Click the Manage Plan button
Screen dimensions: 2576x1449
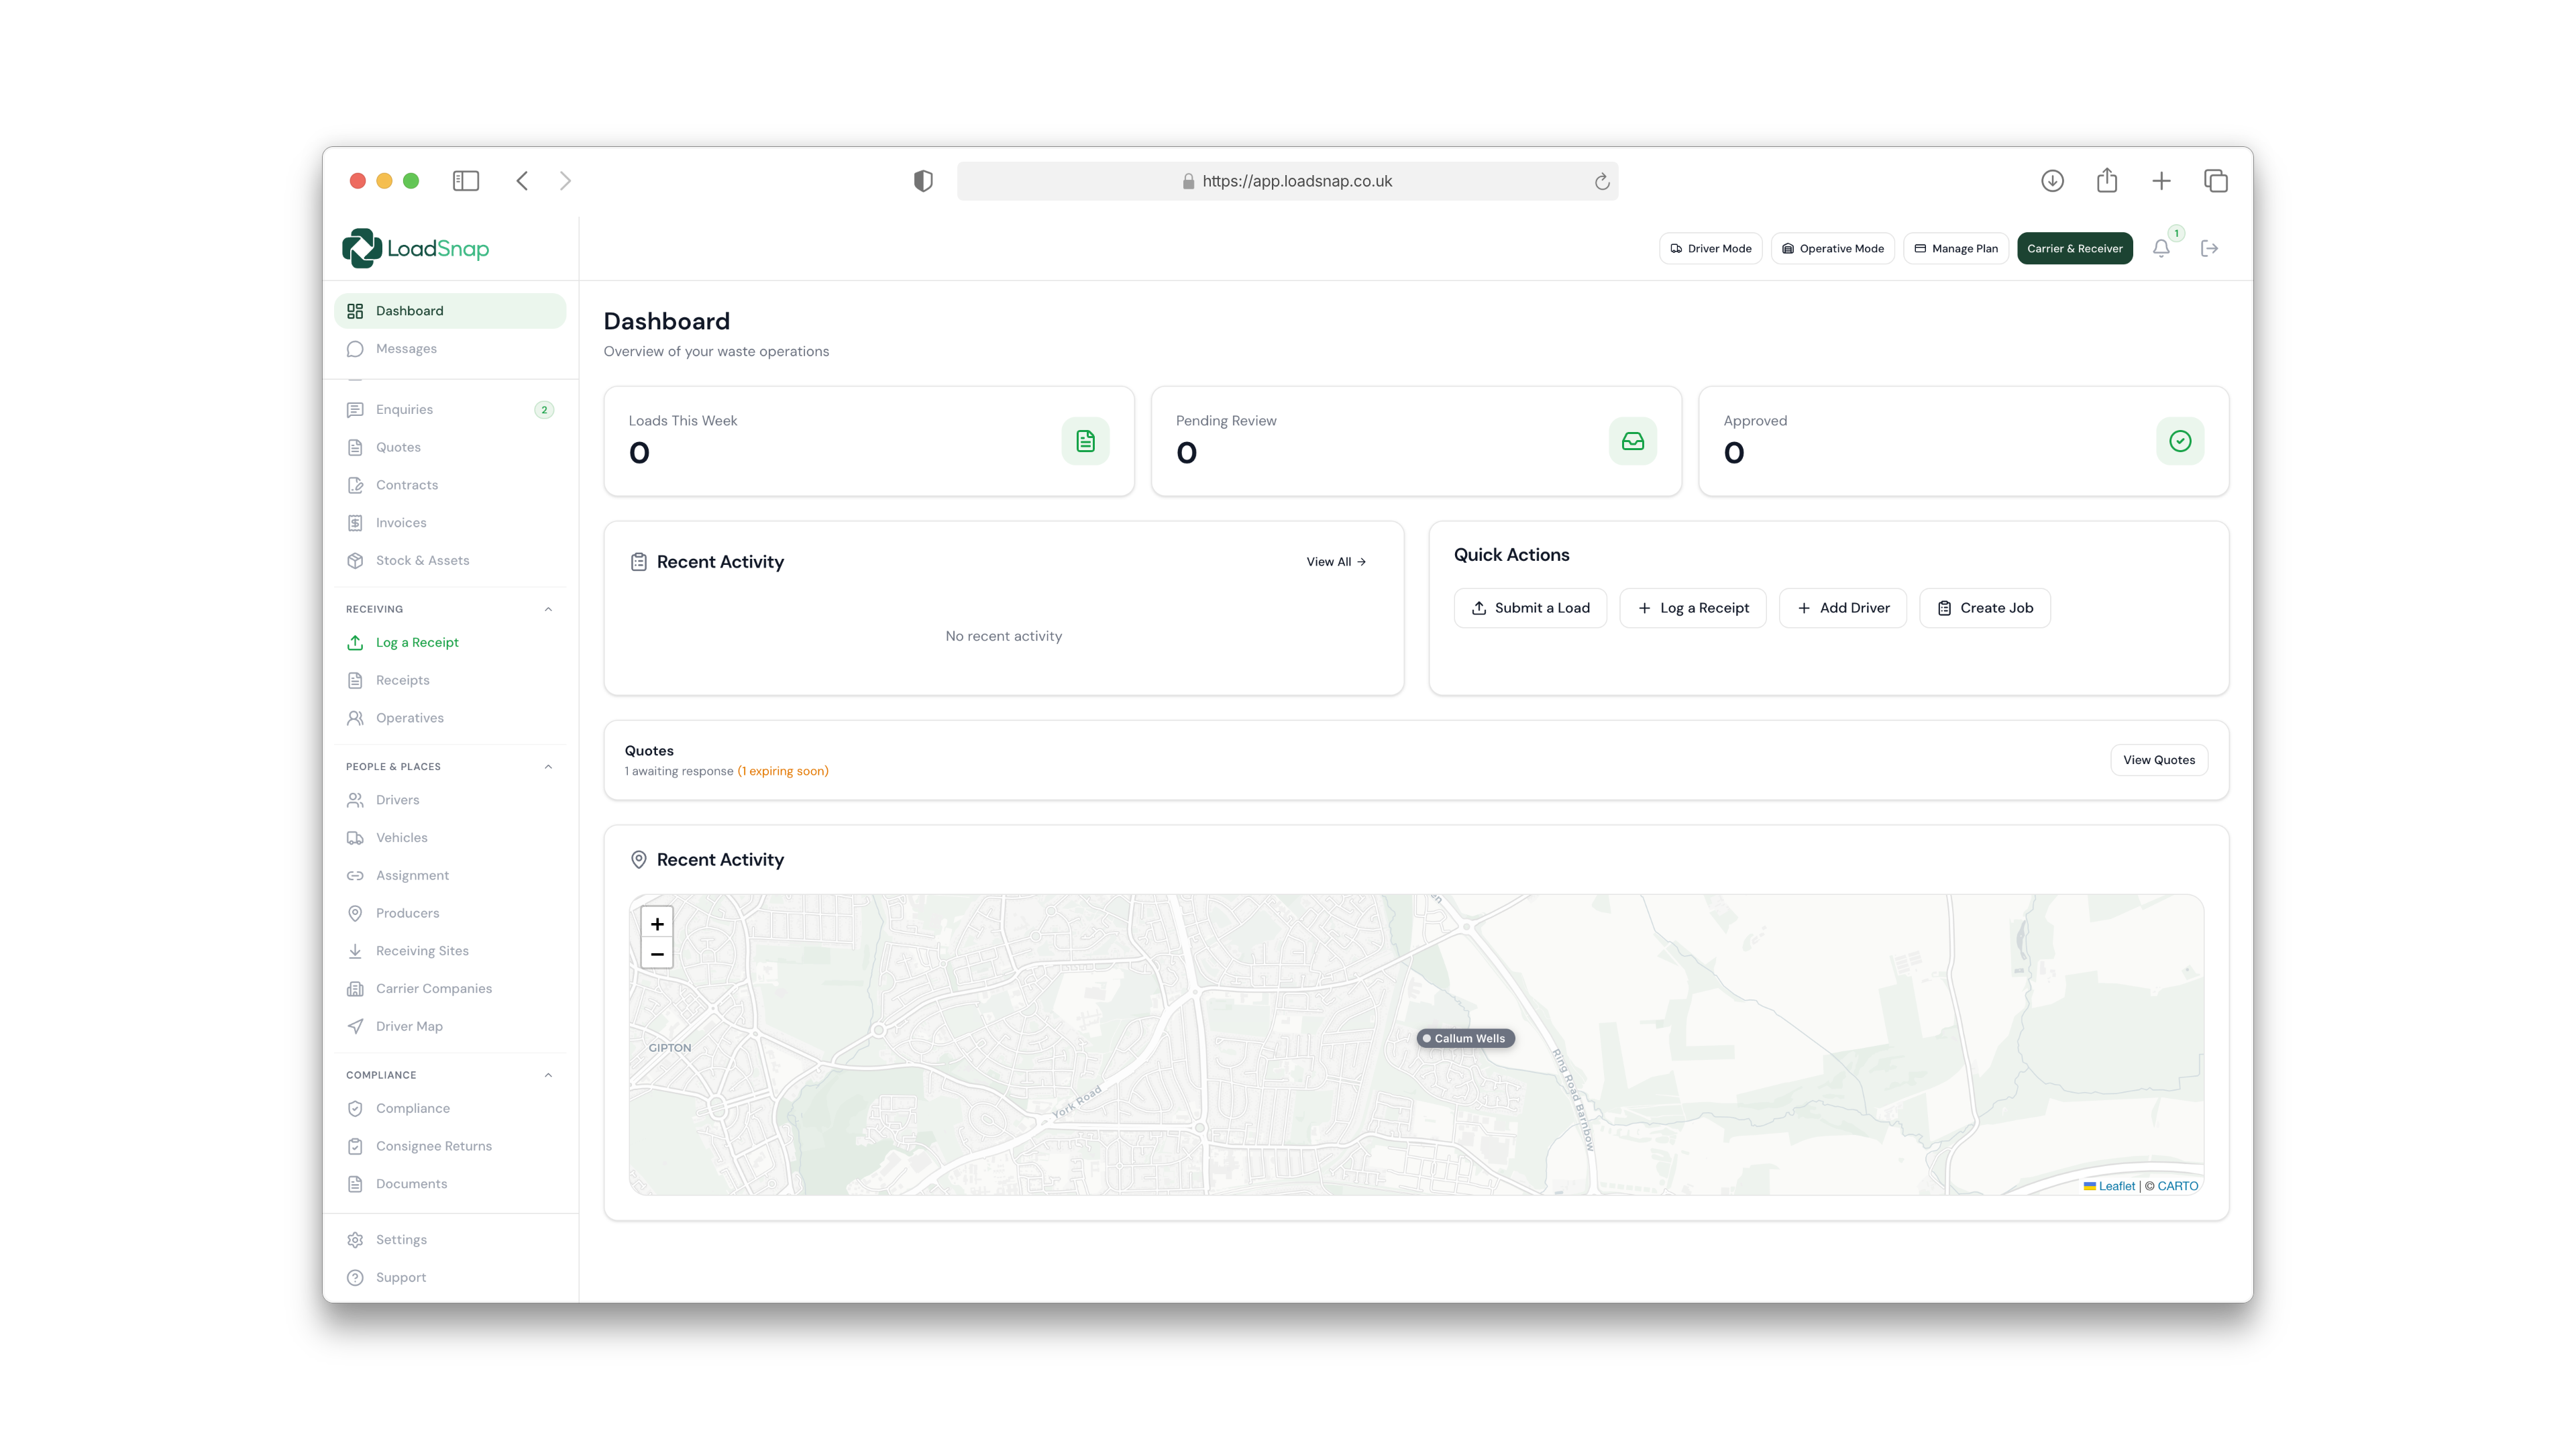click(1955, 248)
